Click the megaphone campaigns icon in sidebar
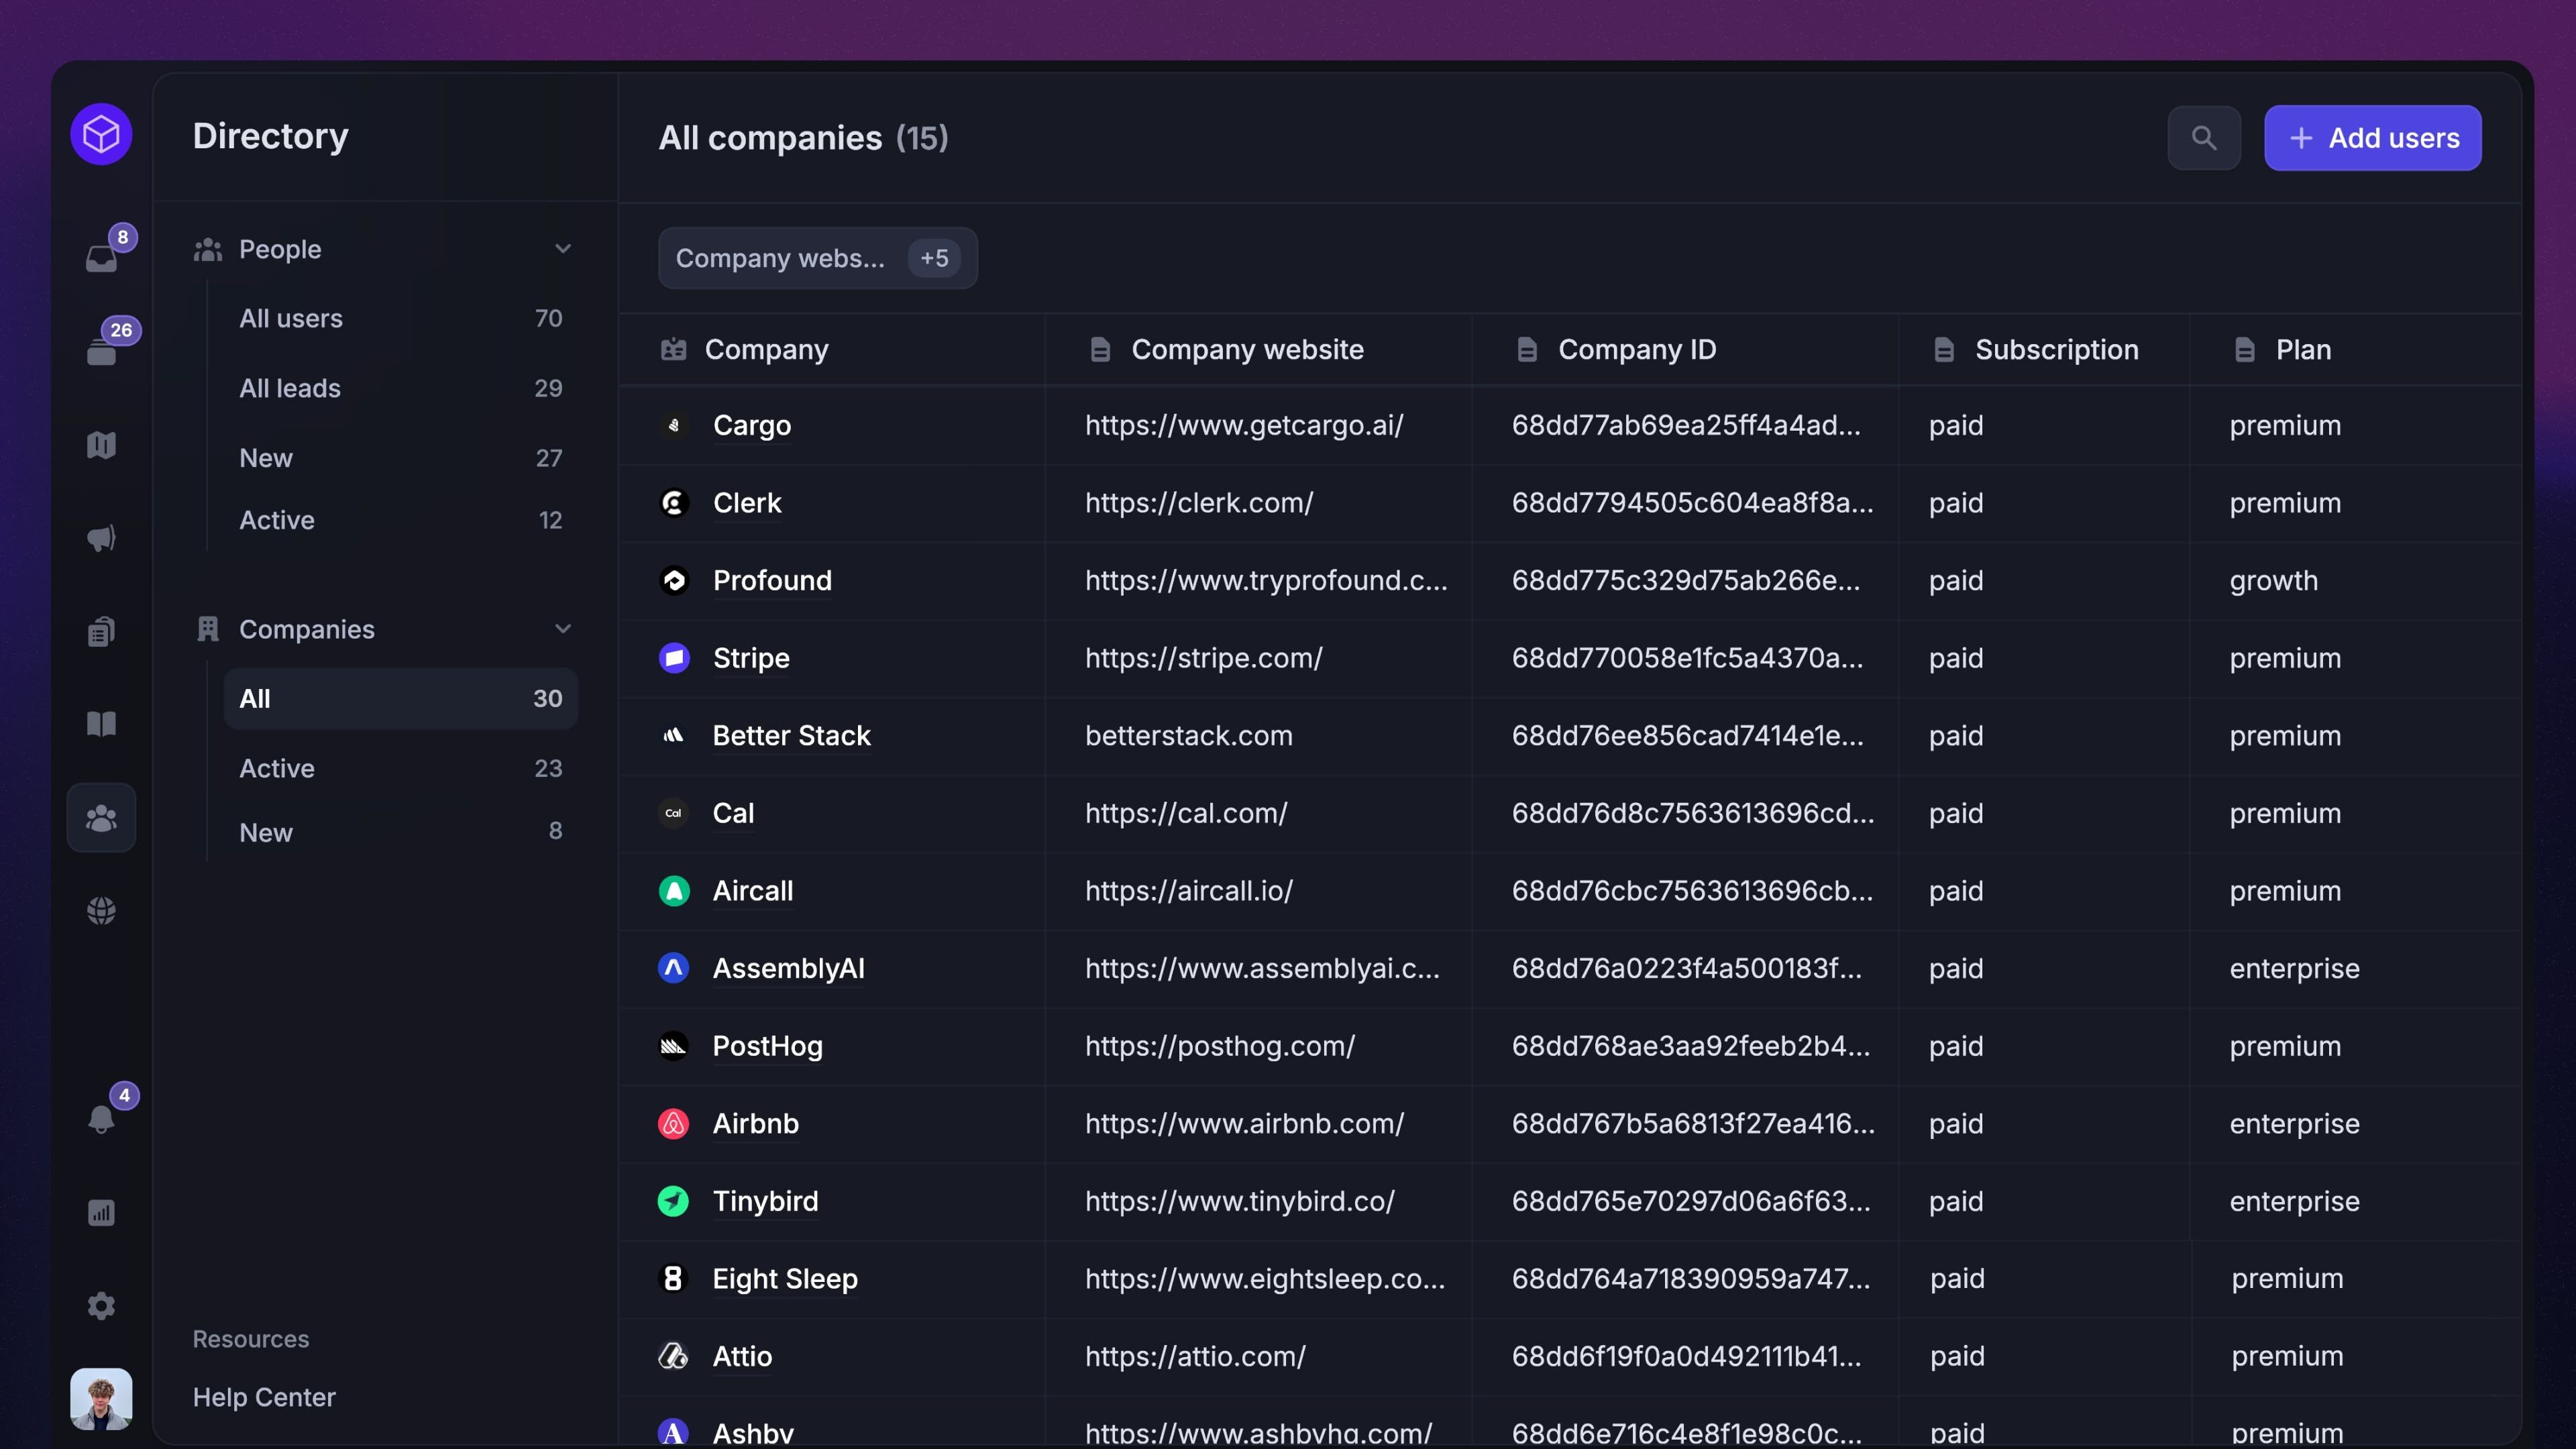The image size is (2576, 1449). click(x=102, y=539)
